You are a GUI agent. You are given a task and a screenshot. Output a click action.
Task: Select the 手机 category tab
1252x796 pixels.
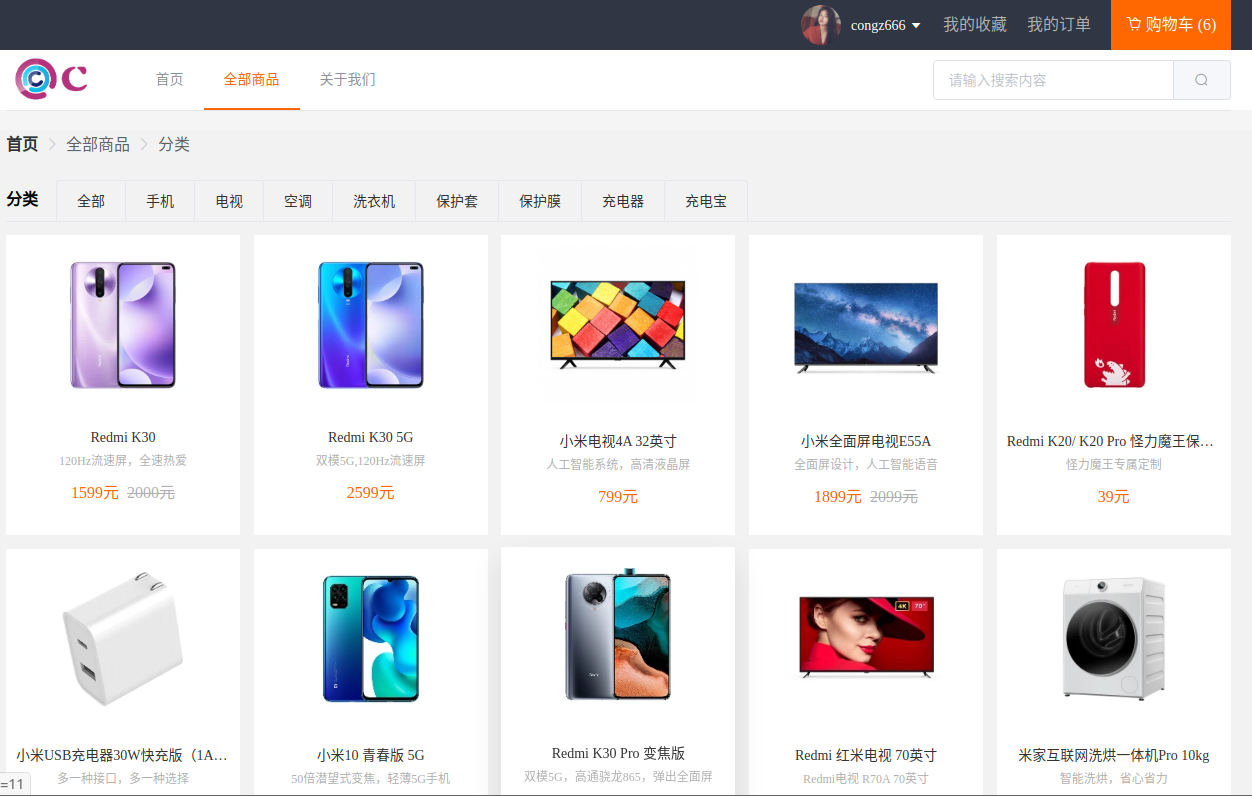click(x=160, y=201)
